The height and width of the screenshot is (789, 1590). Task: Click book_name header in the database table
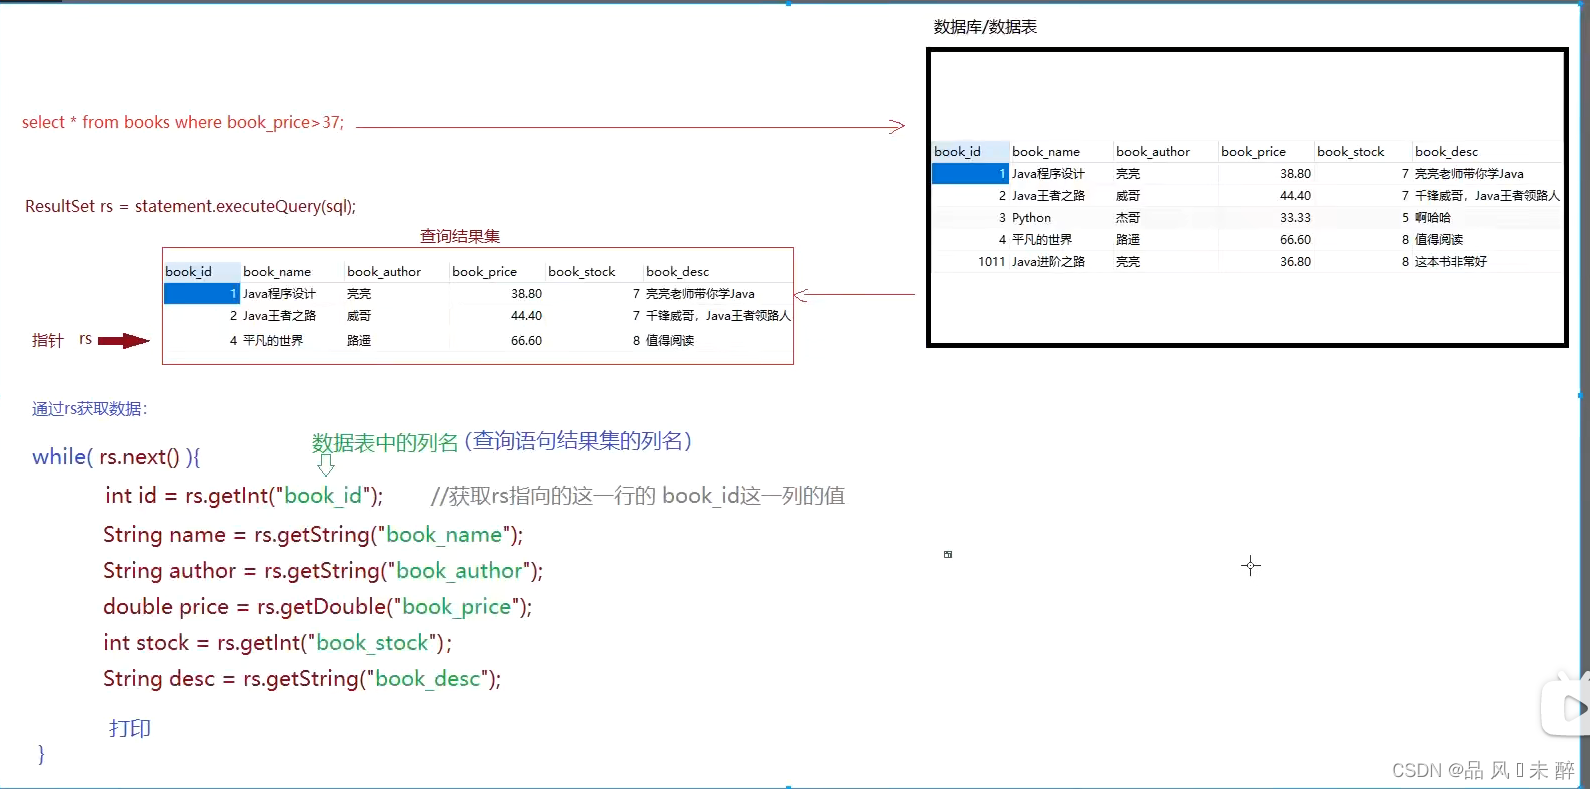[1046, 151]
